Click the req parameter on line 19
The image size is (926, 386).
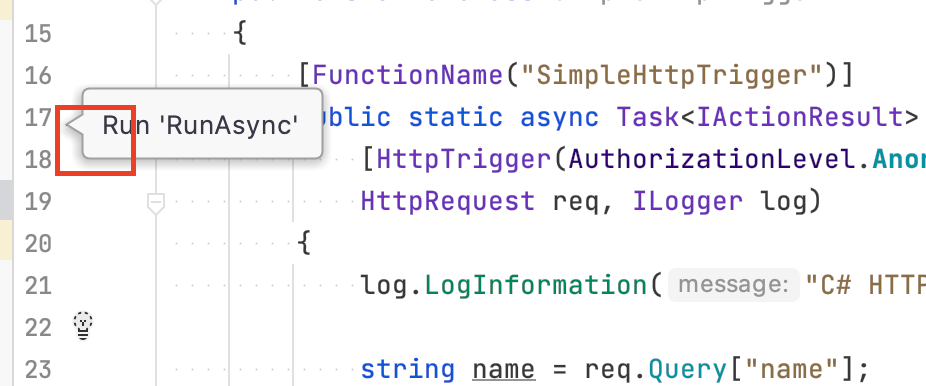tap(576, 204)
